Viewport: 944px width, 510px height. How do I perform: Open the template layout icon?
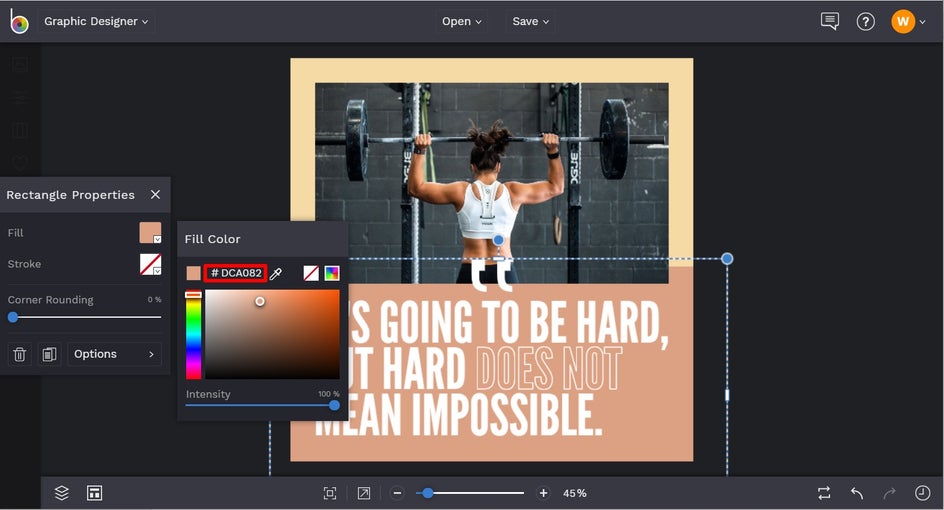95,493
